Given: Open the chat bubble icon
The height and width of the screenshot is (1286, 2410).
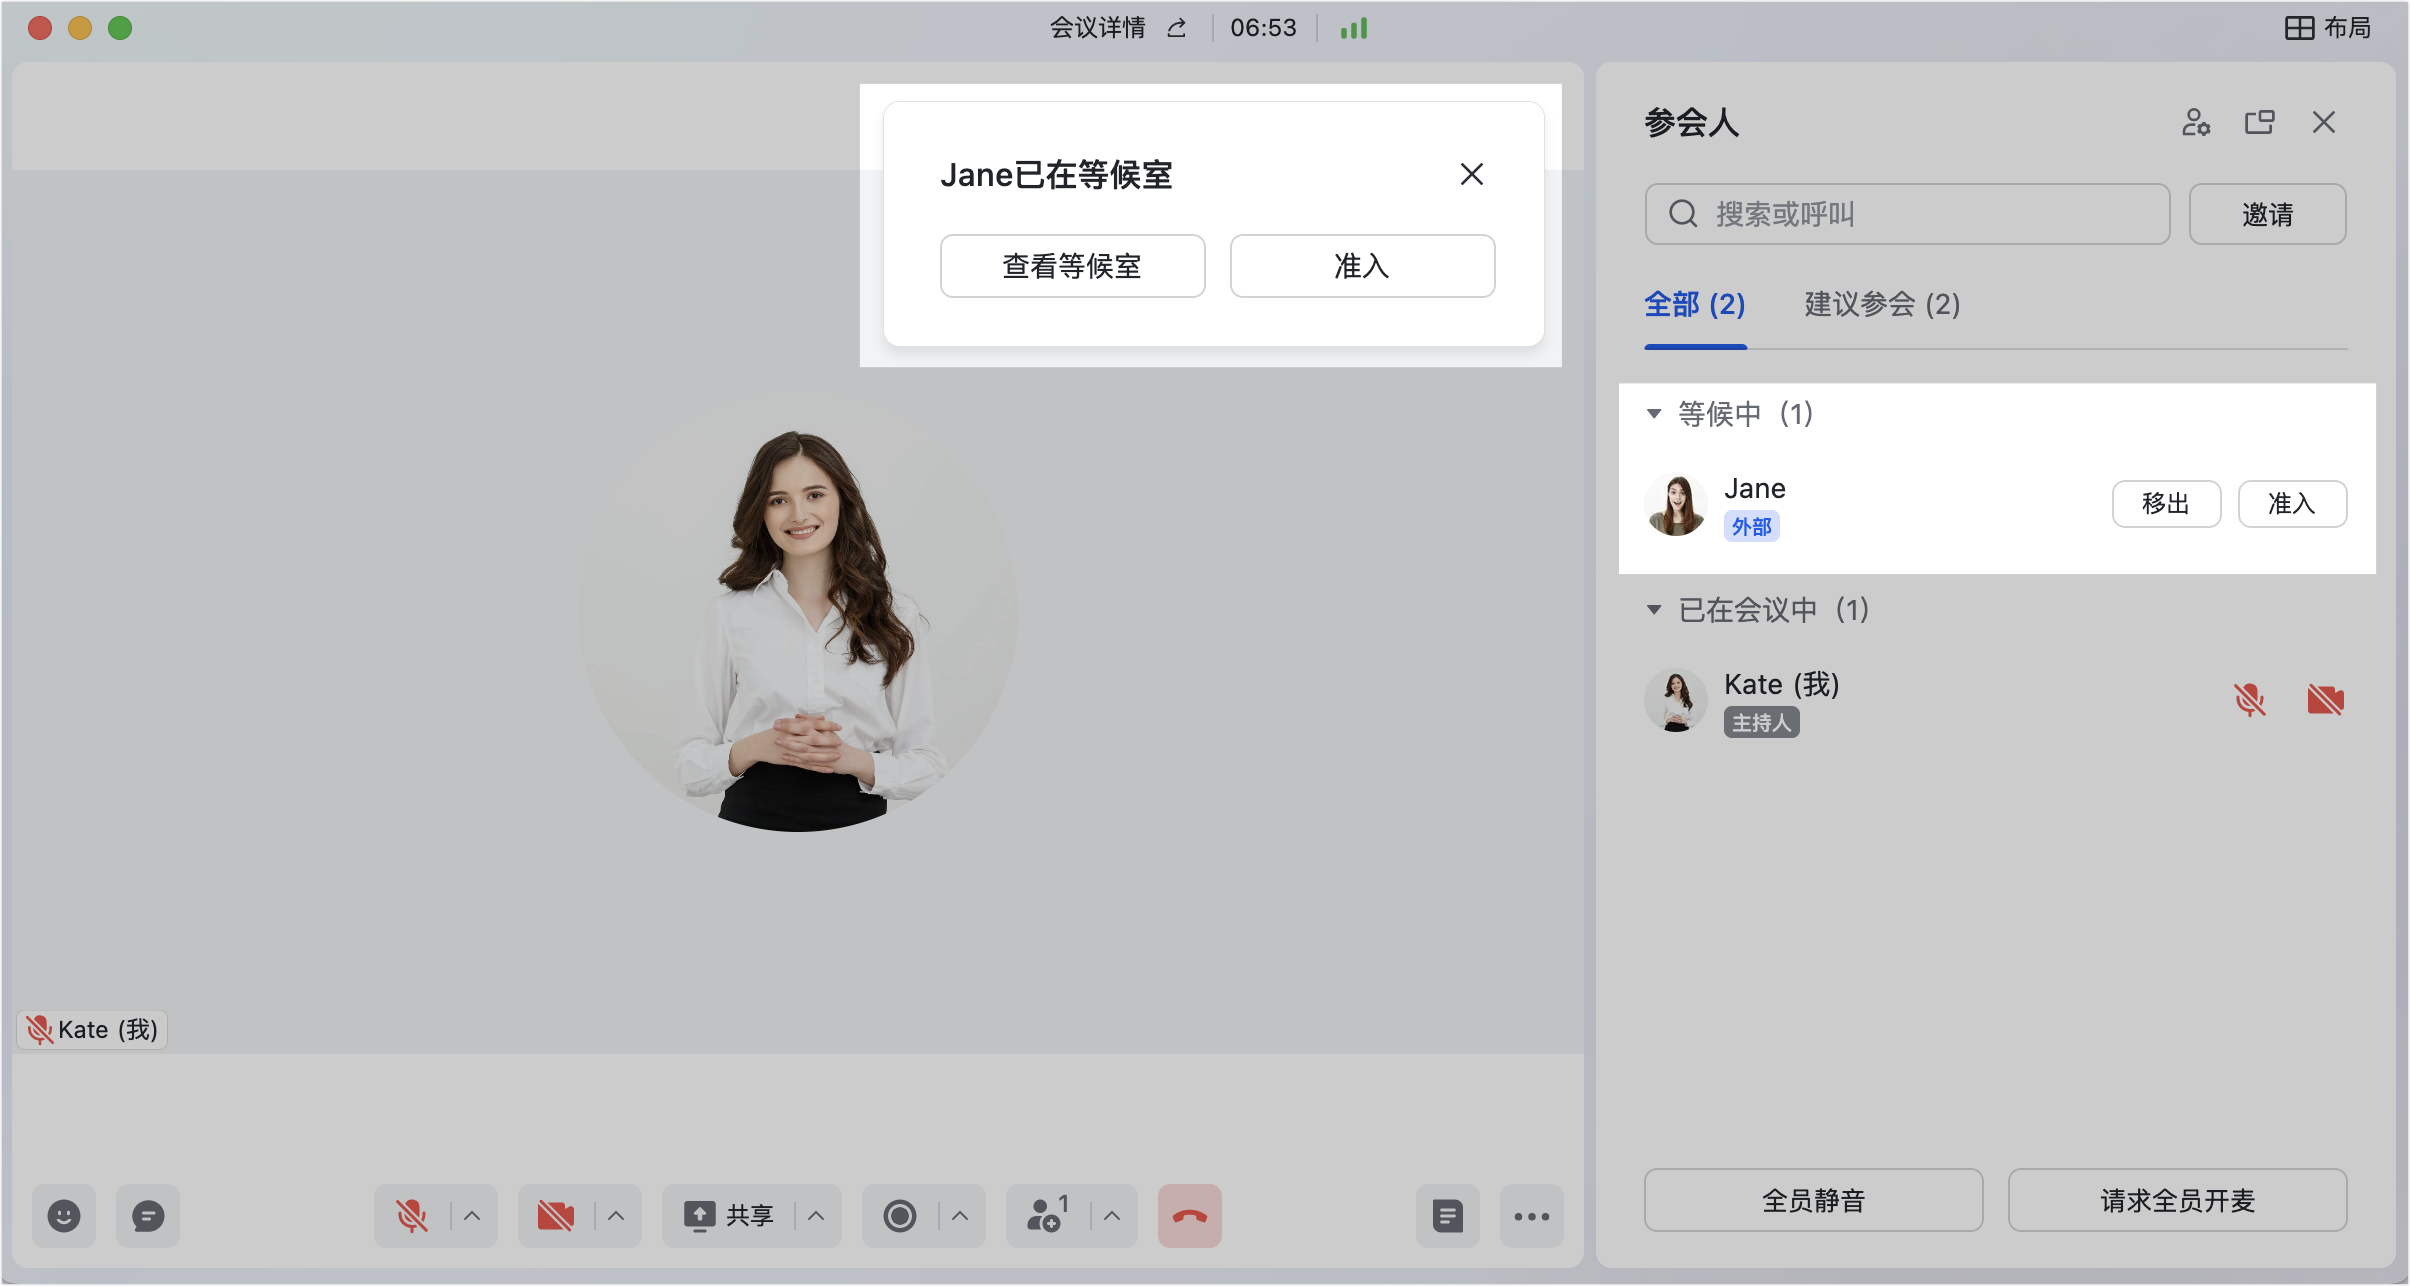Looking at the screenshot, I should tap(148, 1216).
